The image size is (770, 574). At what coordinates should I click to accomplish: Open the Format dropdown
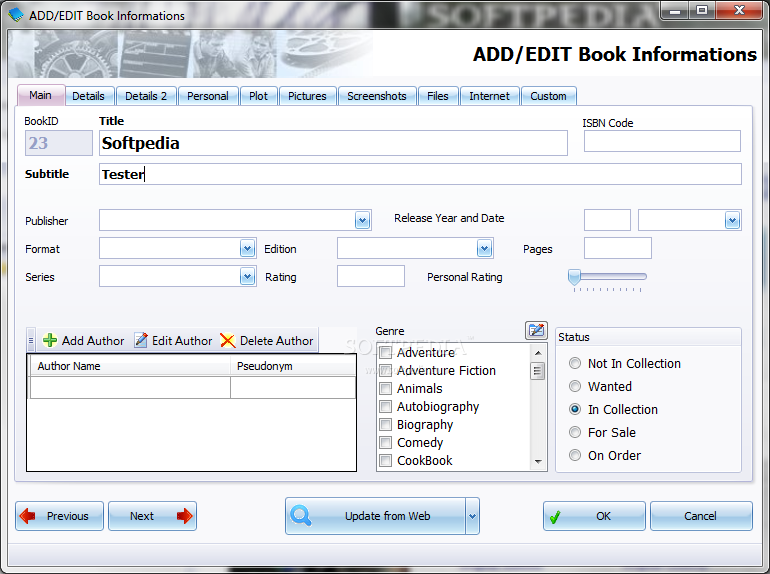pyautogui.click(x=248, y=248)
